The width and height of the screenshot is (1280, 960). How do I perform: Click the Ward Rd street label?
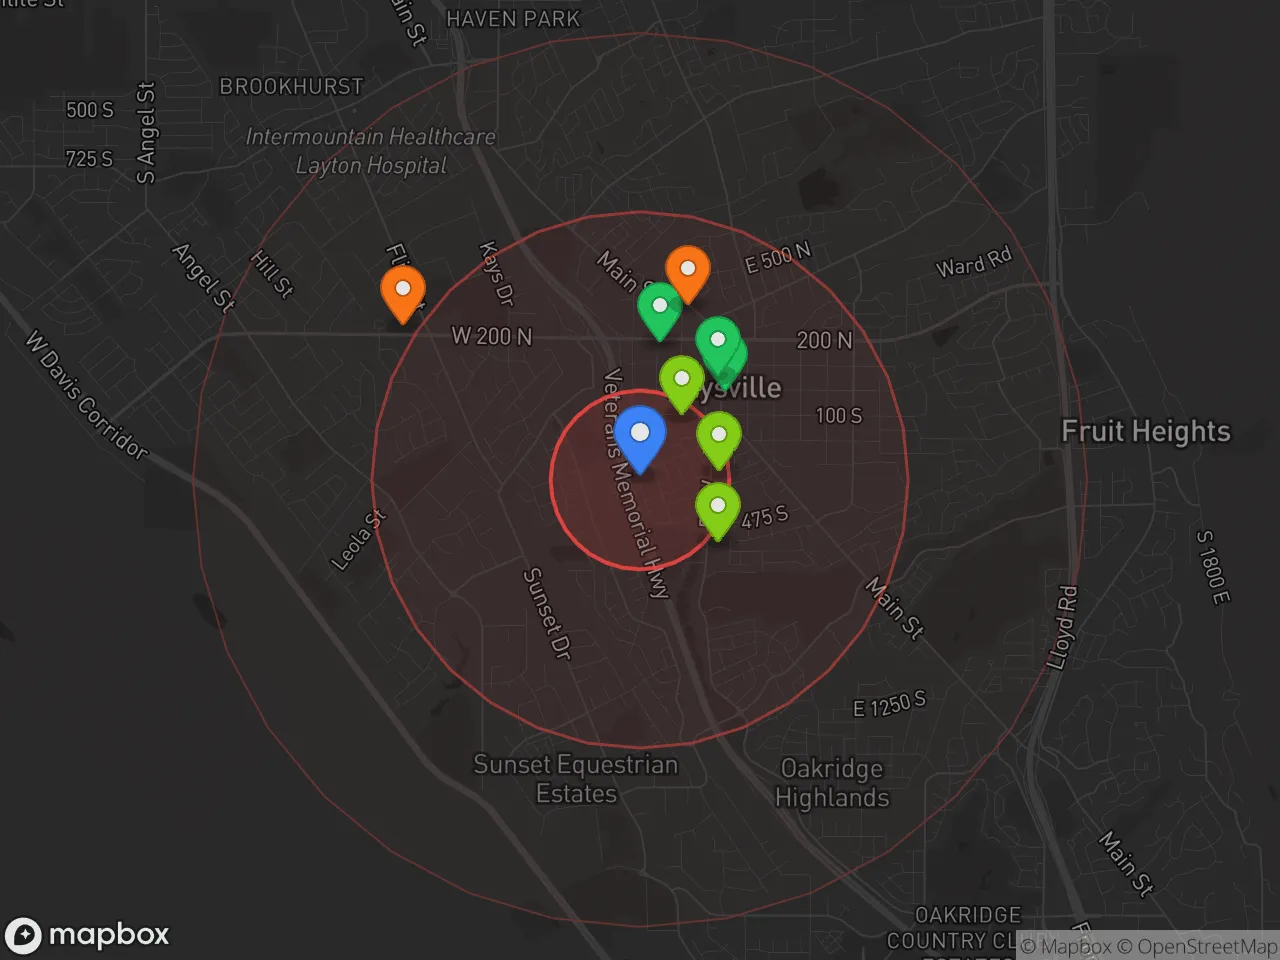(x=973, y=262)
